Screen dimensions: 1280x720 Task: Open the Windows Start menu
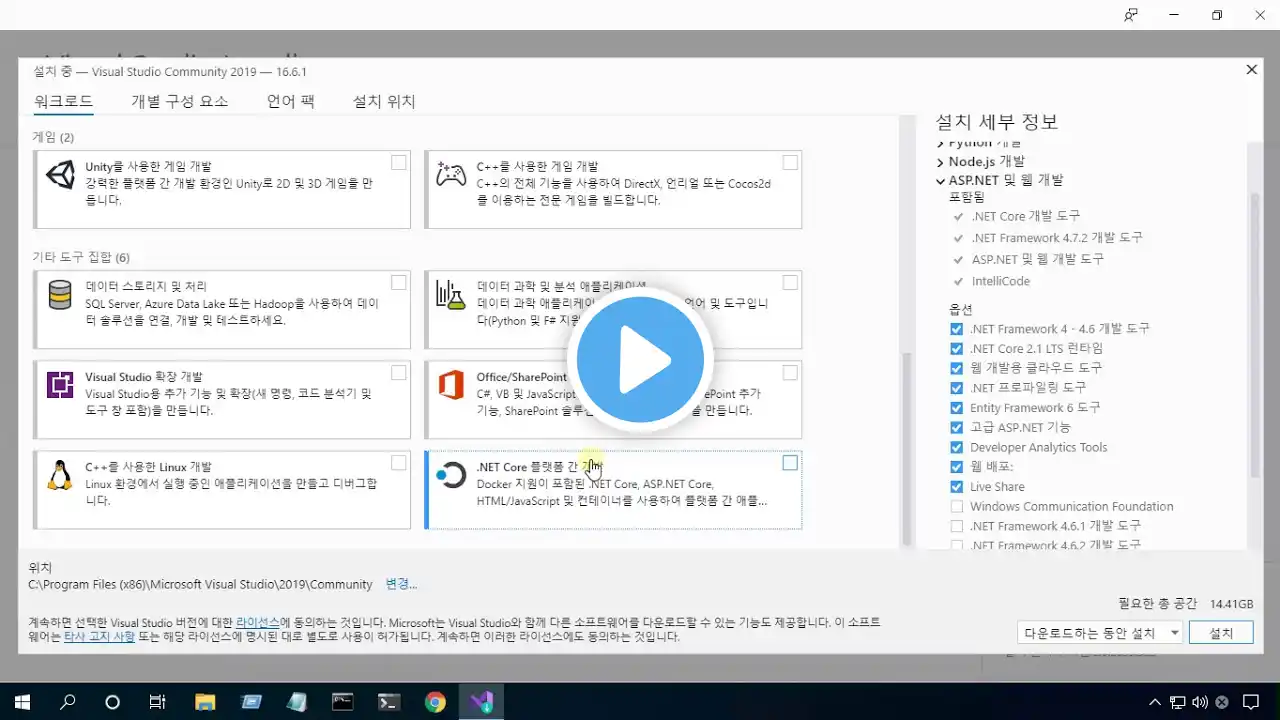(22, 702)
